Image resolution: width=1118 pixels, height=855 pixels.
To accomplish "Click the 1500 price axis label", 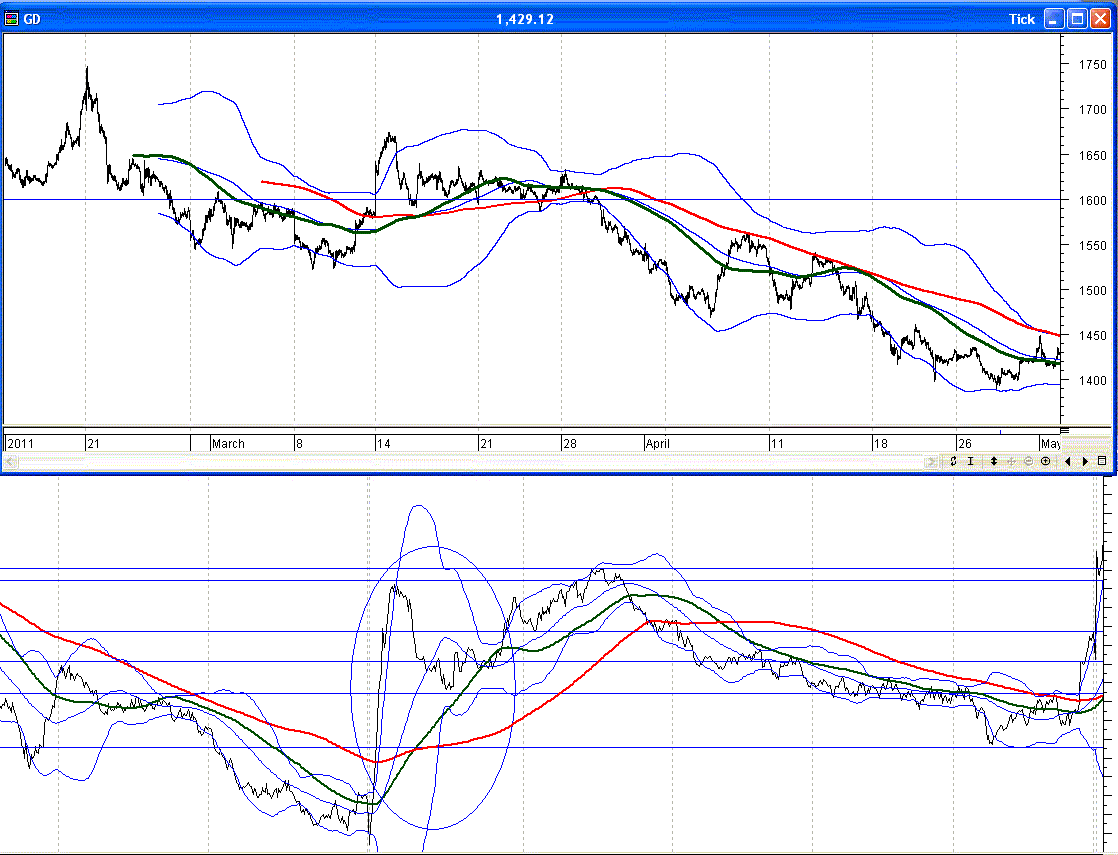I will click(1092, 290).
